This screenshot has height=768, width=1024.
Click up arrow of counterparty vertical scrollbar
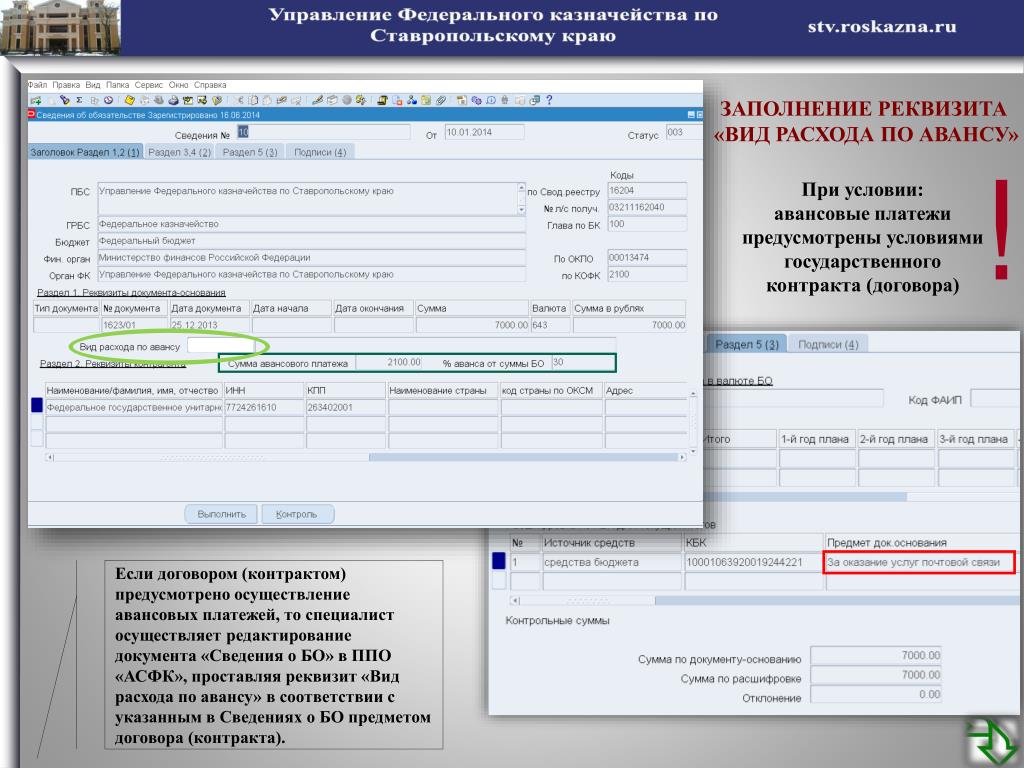693,393
